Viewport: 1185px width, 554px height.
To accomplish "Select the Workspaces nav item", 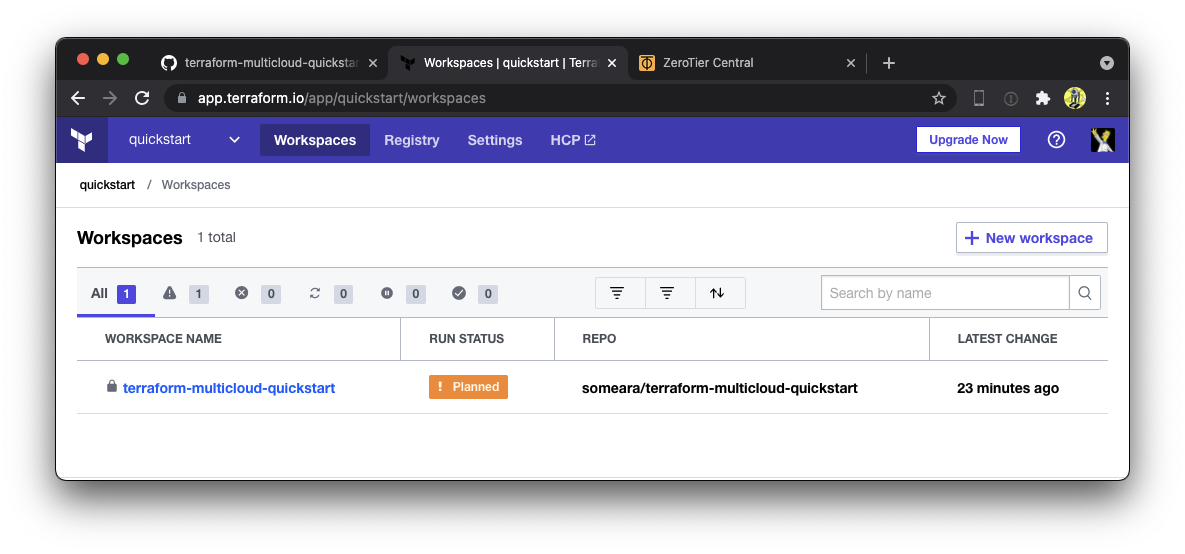I will tap(315, 140).
